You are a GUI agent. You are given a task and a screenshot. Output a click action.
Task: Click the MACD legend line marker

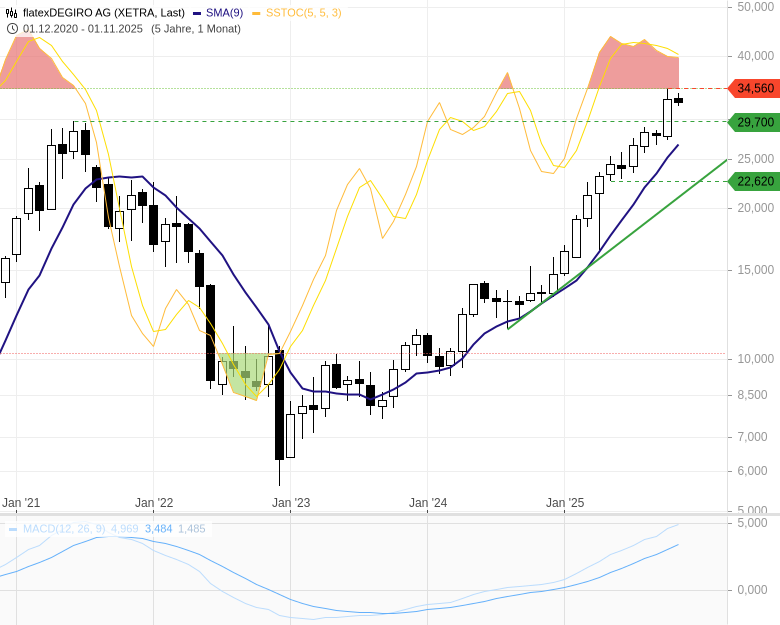[x=13, y=529]
